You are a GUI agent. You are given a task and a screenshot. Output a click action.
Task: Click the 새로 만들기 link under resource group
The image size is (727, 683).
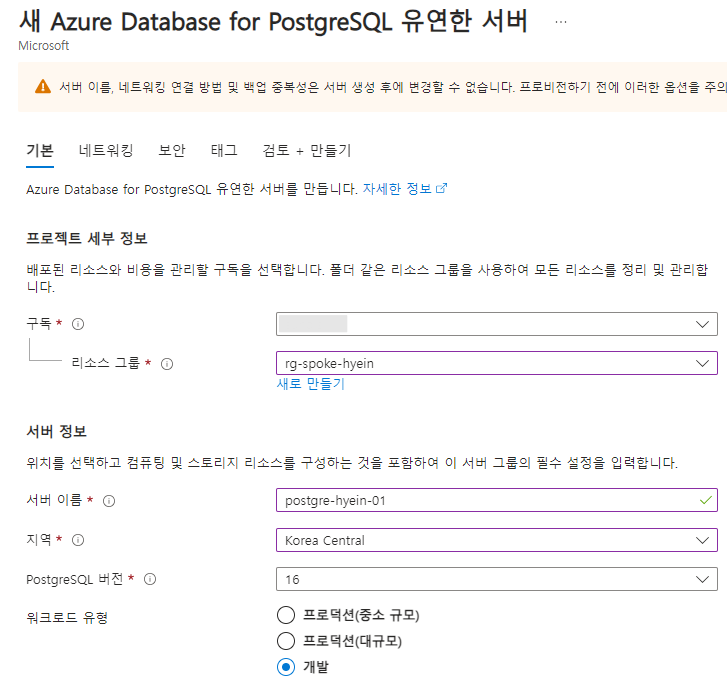311,384
